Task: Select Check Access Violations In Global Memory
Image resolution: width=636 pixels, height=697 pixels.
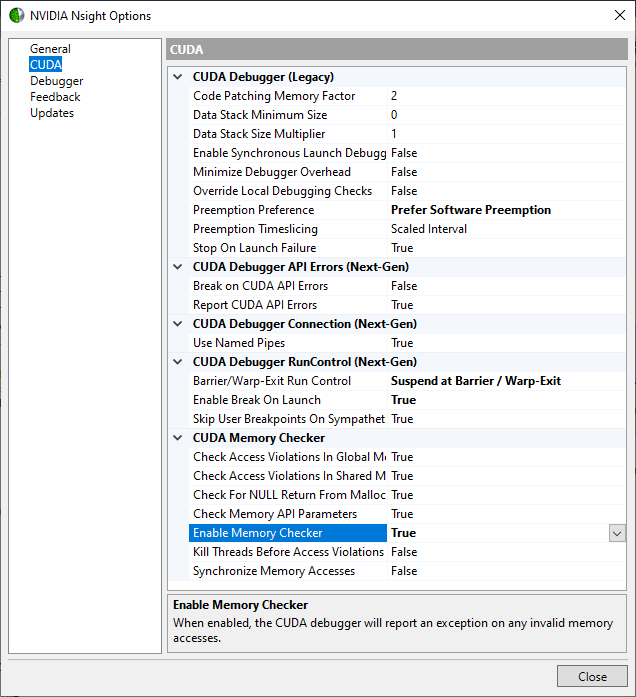Action: click(x=288, y=457)
